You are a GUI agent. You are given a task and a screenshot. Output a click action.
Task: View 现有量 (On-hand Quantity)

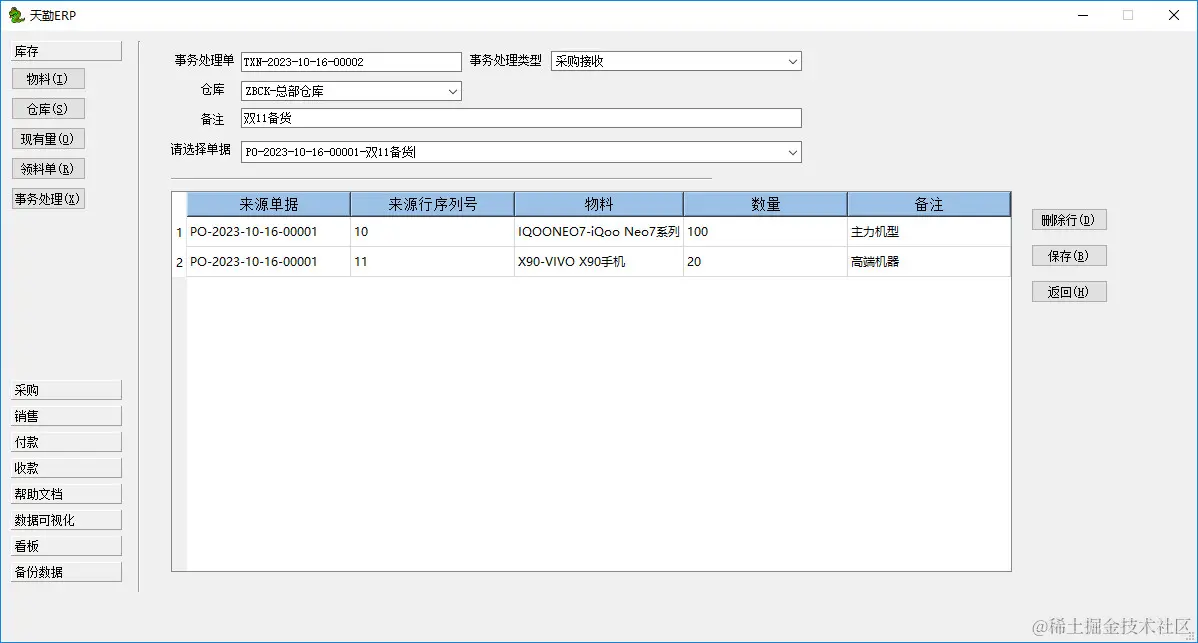click(47, 138)
